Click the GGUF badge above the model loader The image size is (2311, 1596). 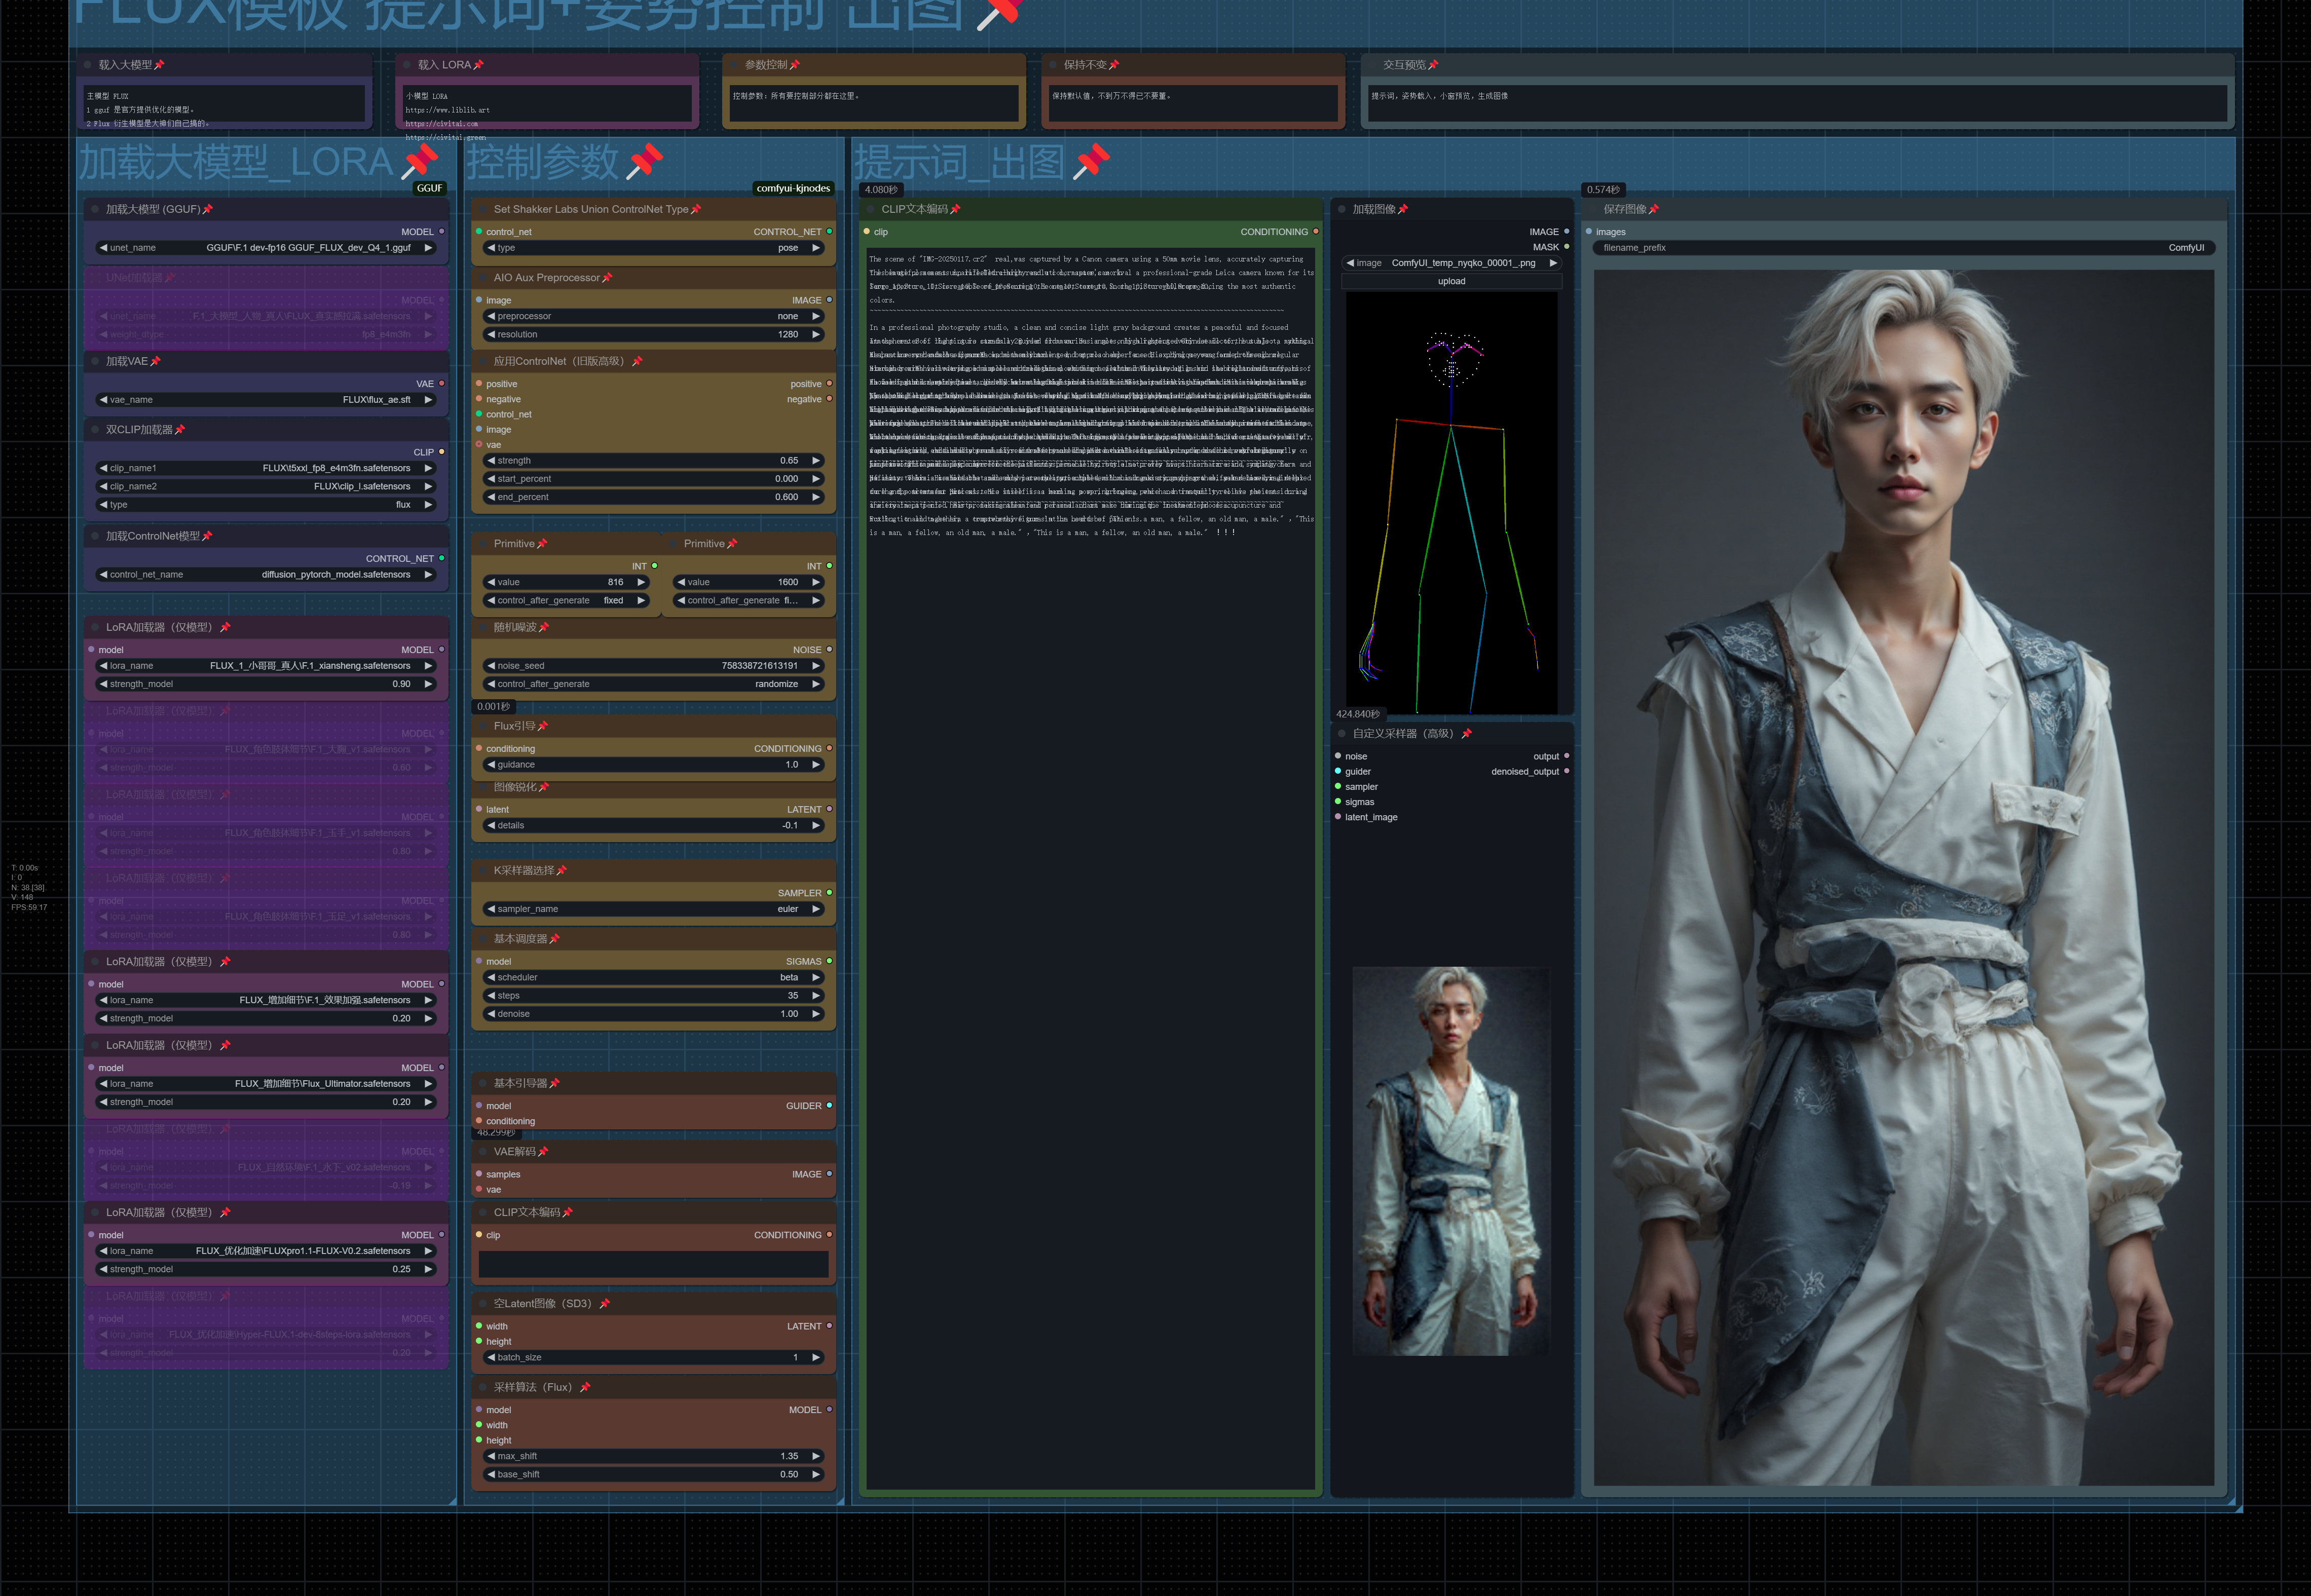coord(430,188)
